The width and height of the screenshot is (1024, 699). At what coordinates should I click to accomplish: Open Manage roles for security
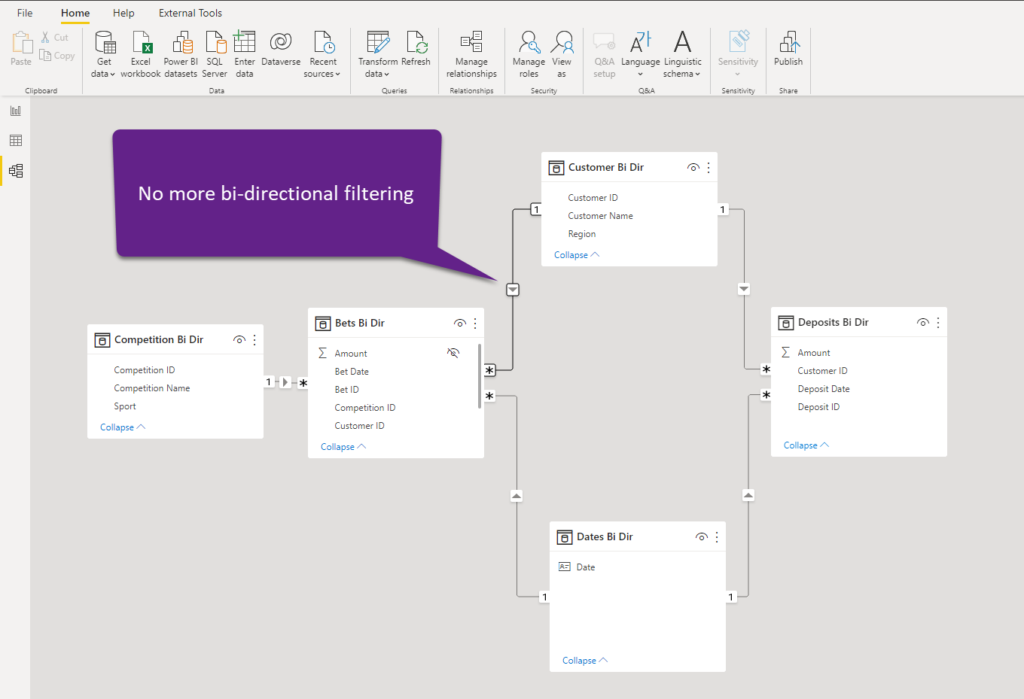click(x=528, y=55)
